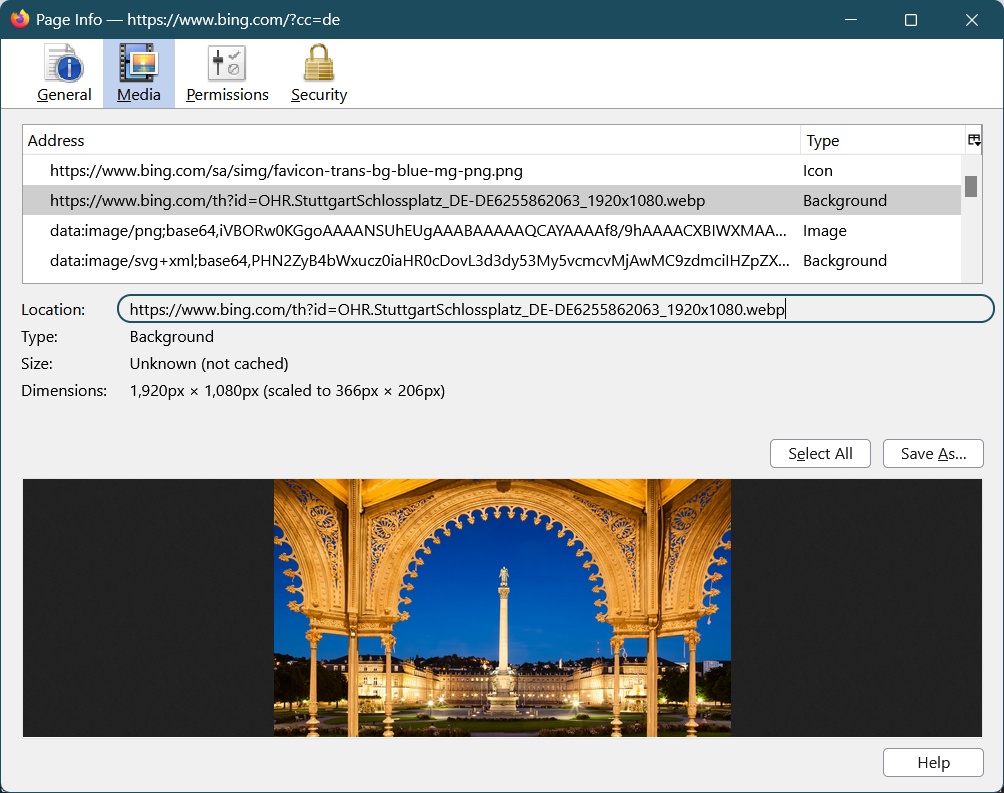Click the Stuttgart palace preview image
Viewport: 1004px width, 793px height.
(x=502, y=608)
